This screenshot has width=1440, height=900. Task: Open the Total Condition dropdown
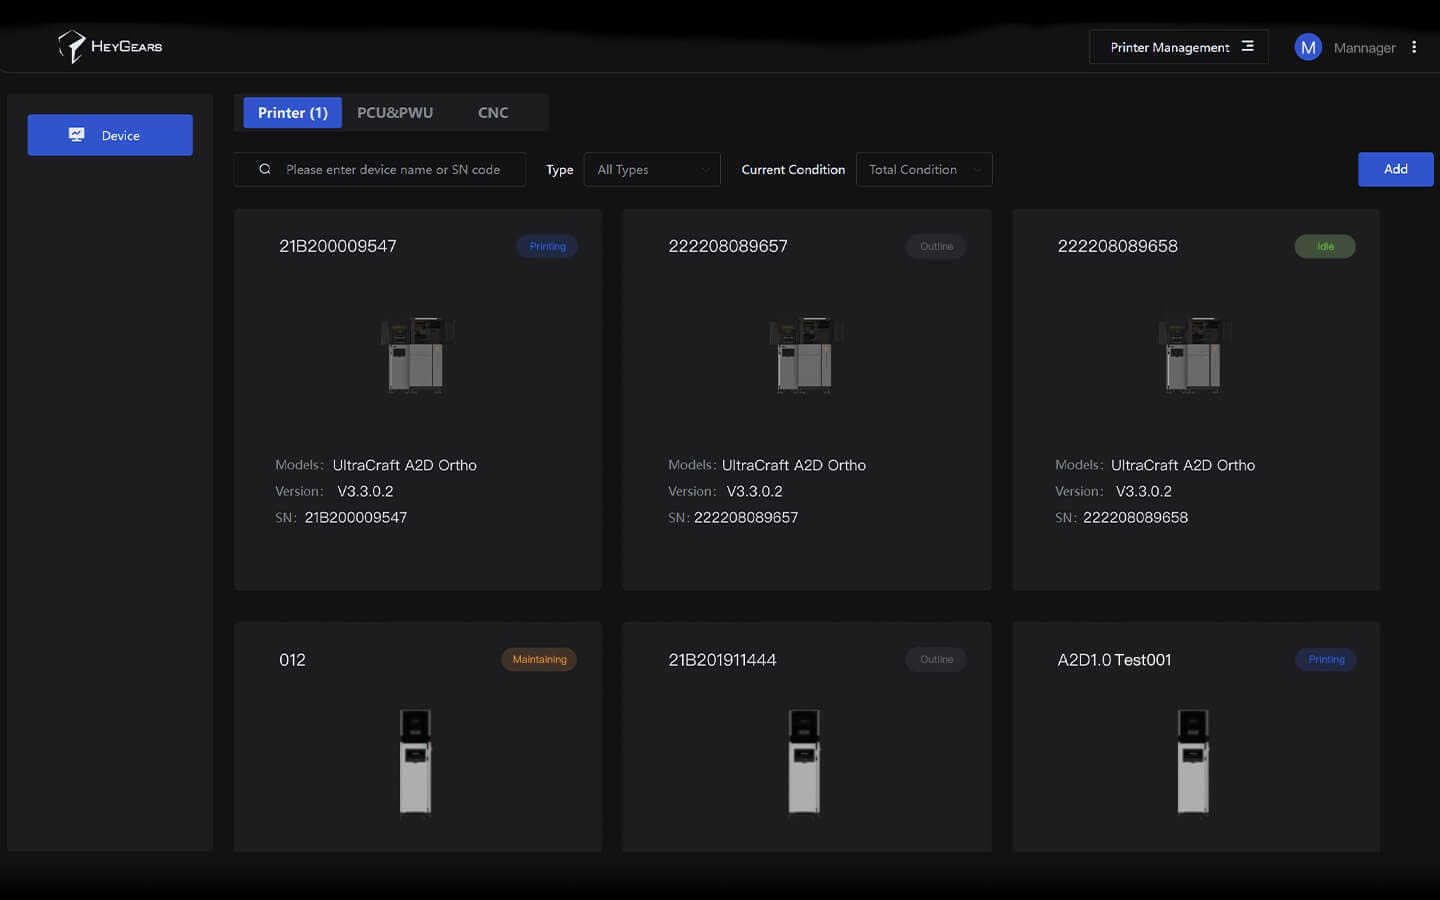tap(924, 170)
